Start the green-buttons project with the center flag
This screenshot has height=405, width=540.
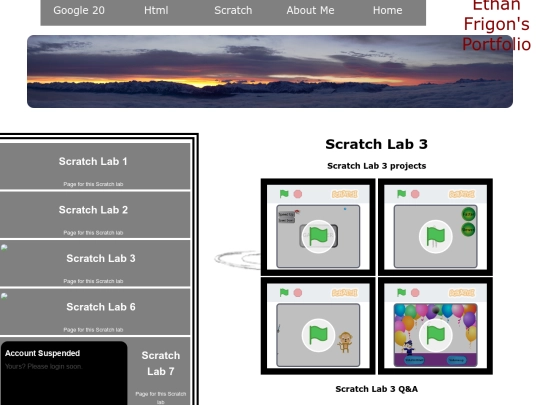(436, 237)
